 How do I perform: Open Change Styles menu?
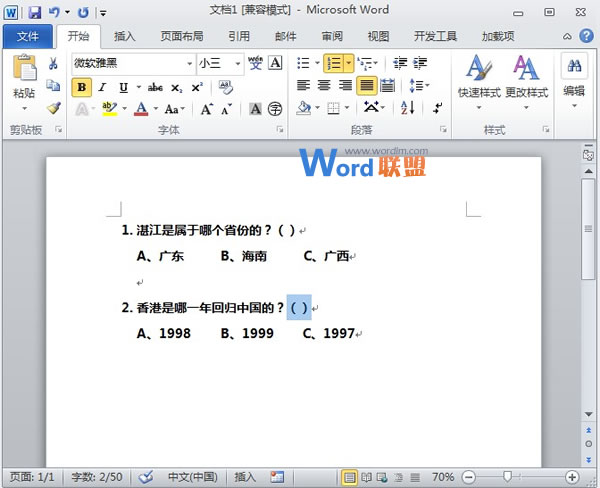tap(527, 81)
